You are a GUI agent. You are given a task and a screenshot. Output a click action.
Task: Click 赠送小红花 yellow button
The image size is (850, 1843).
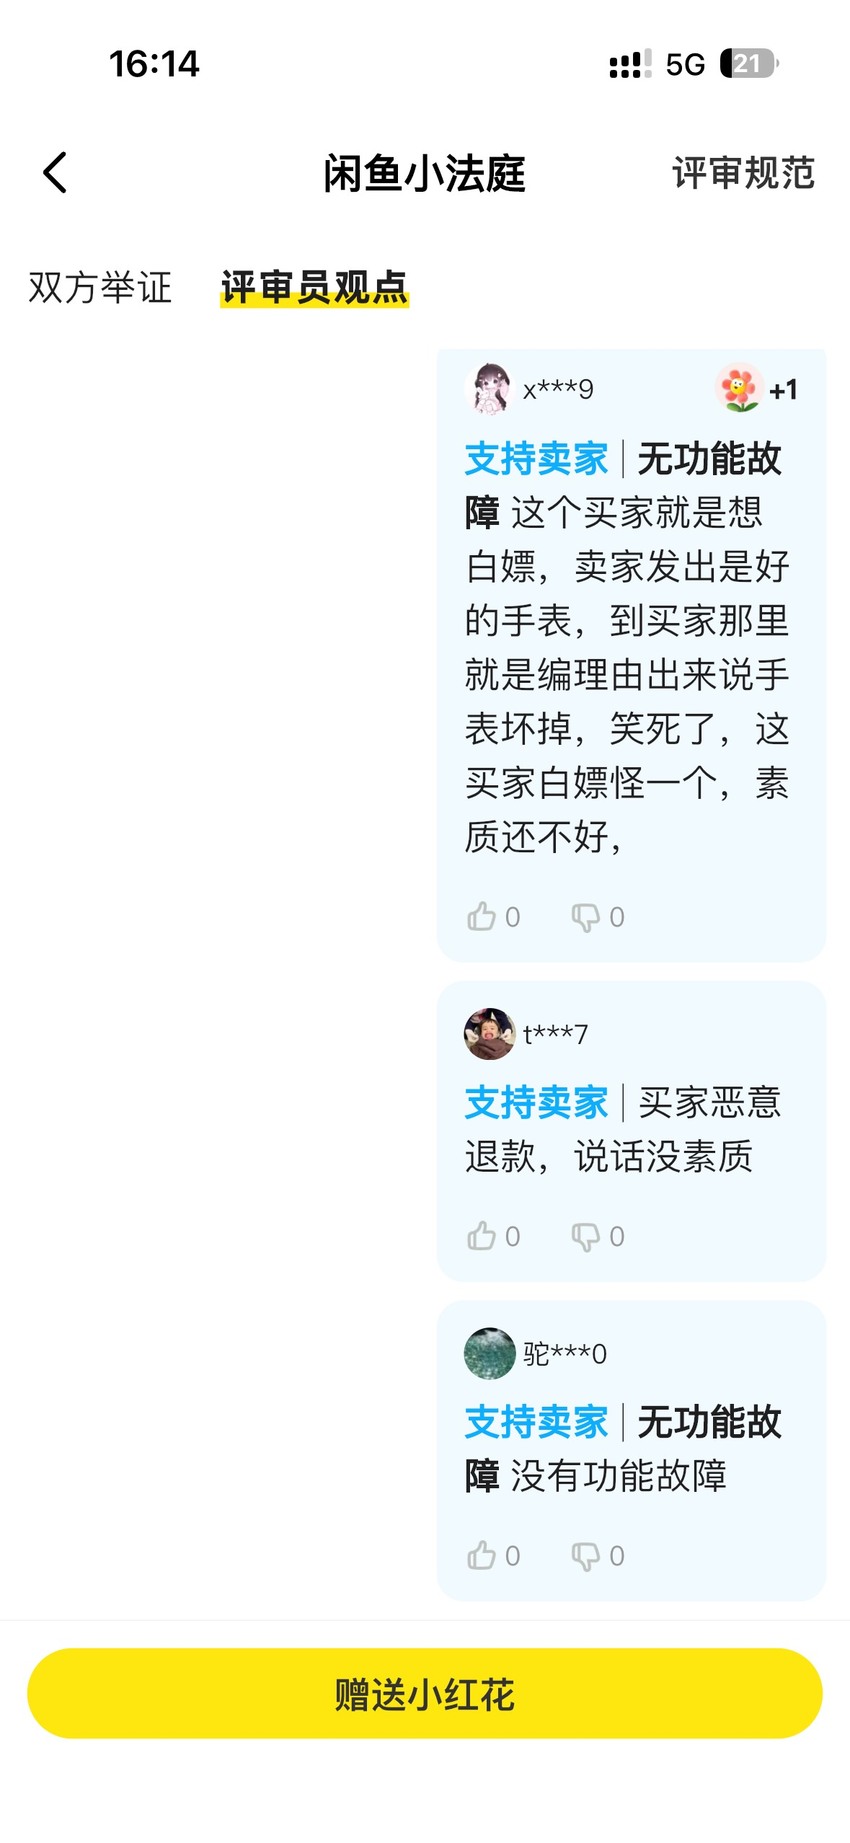[x=425, y=1694]
